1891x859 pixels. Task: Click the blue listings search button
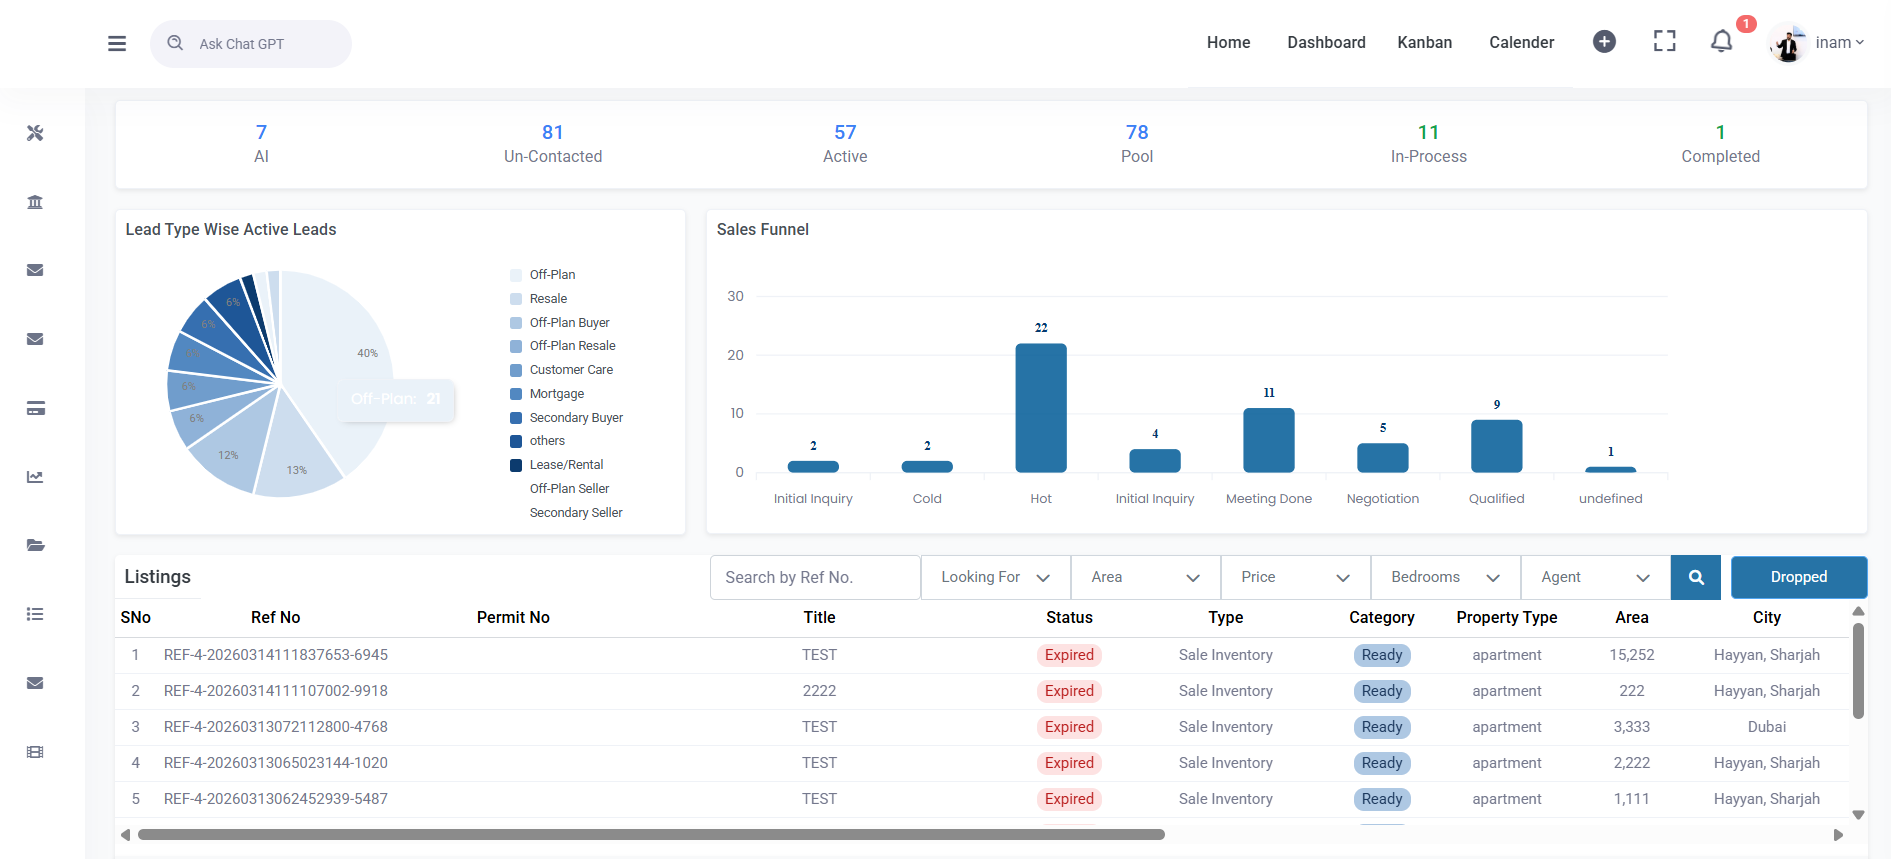point(1696,577)
